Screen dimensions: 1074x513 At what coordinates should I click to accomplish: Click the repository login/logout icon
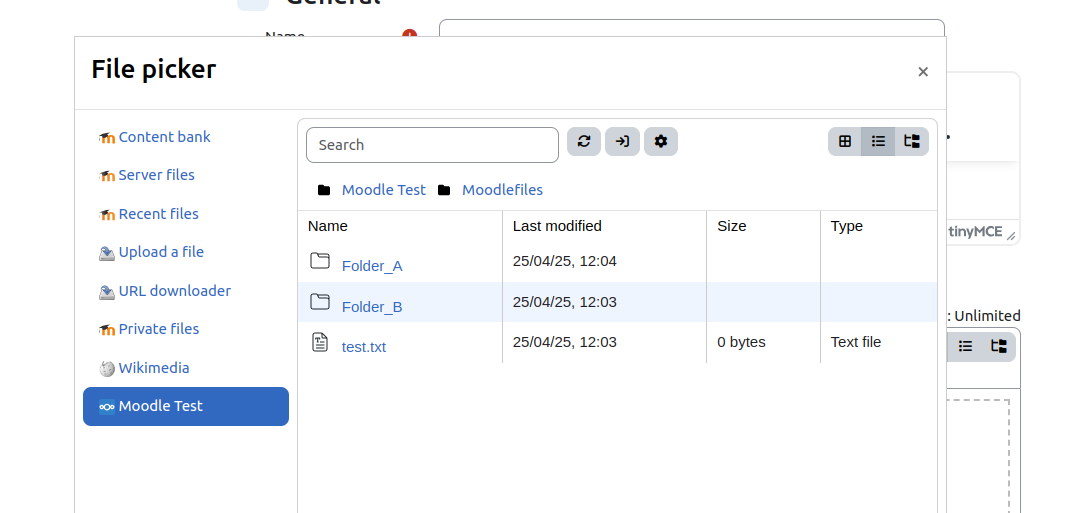tap(622, 141)
